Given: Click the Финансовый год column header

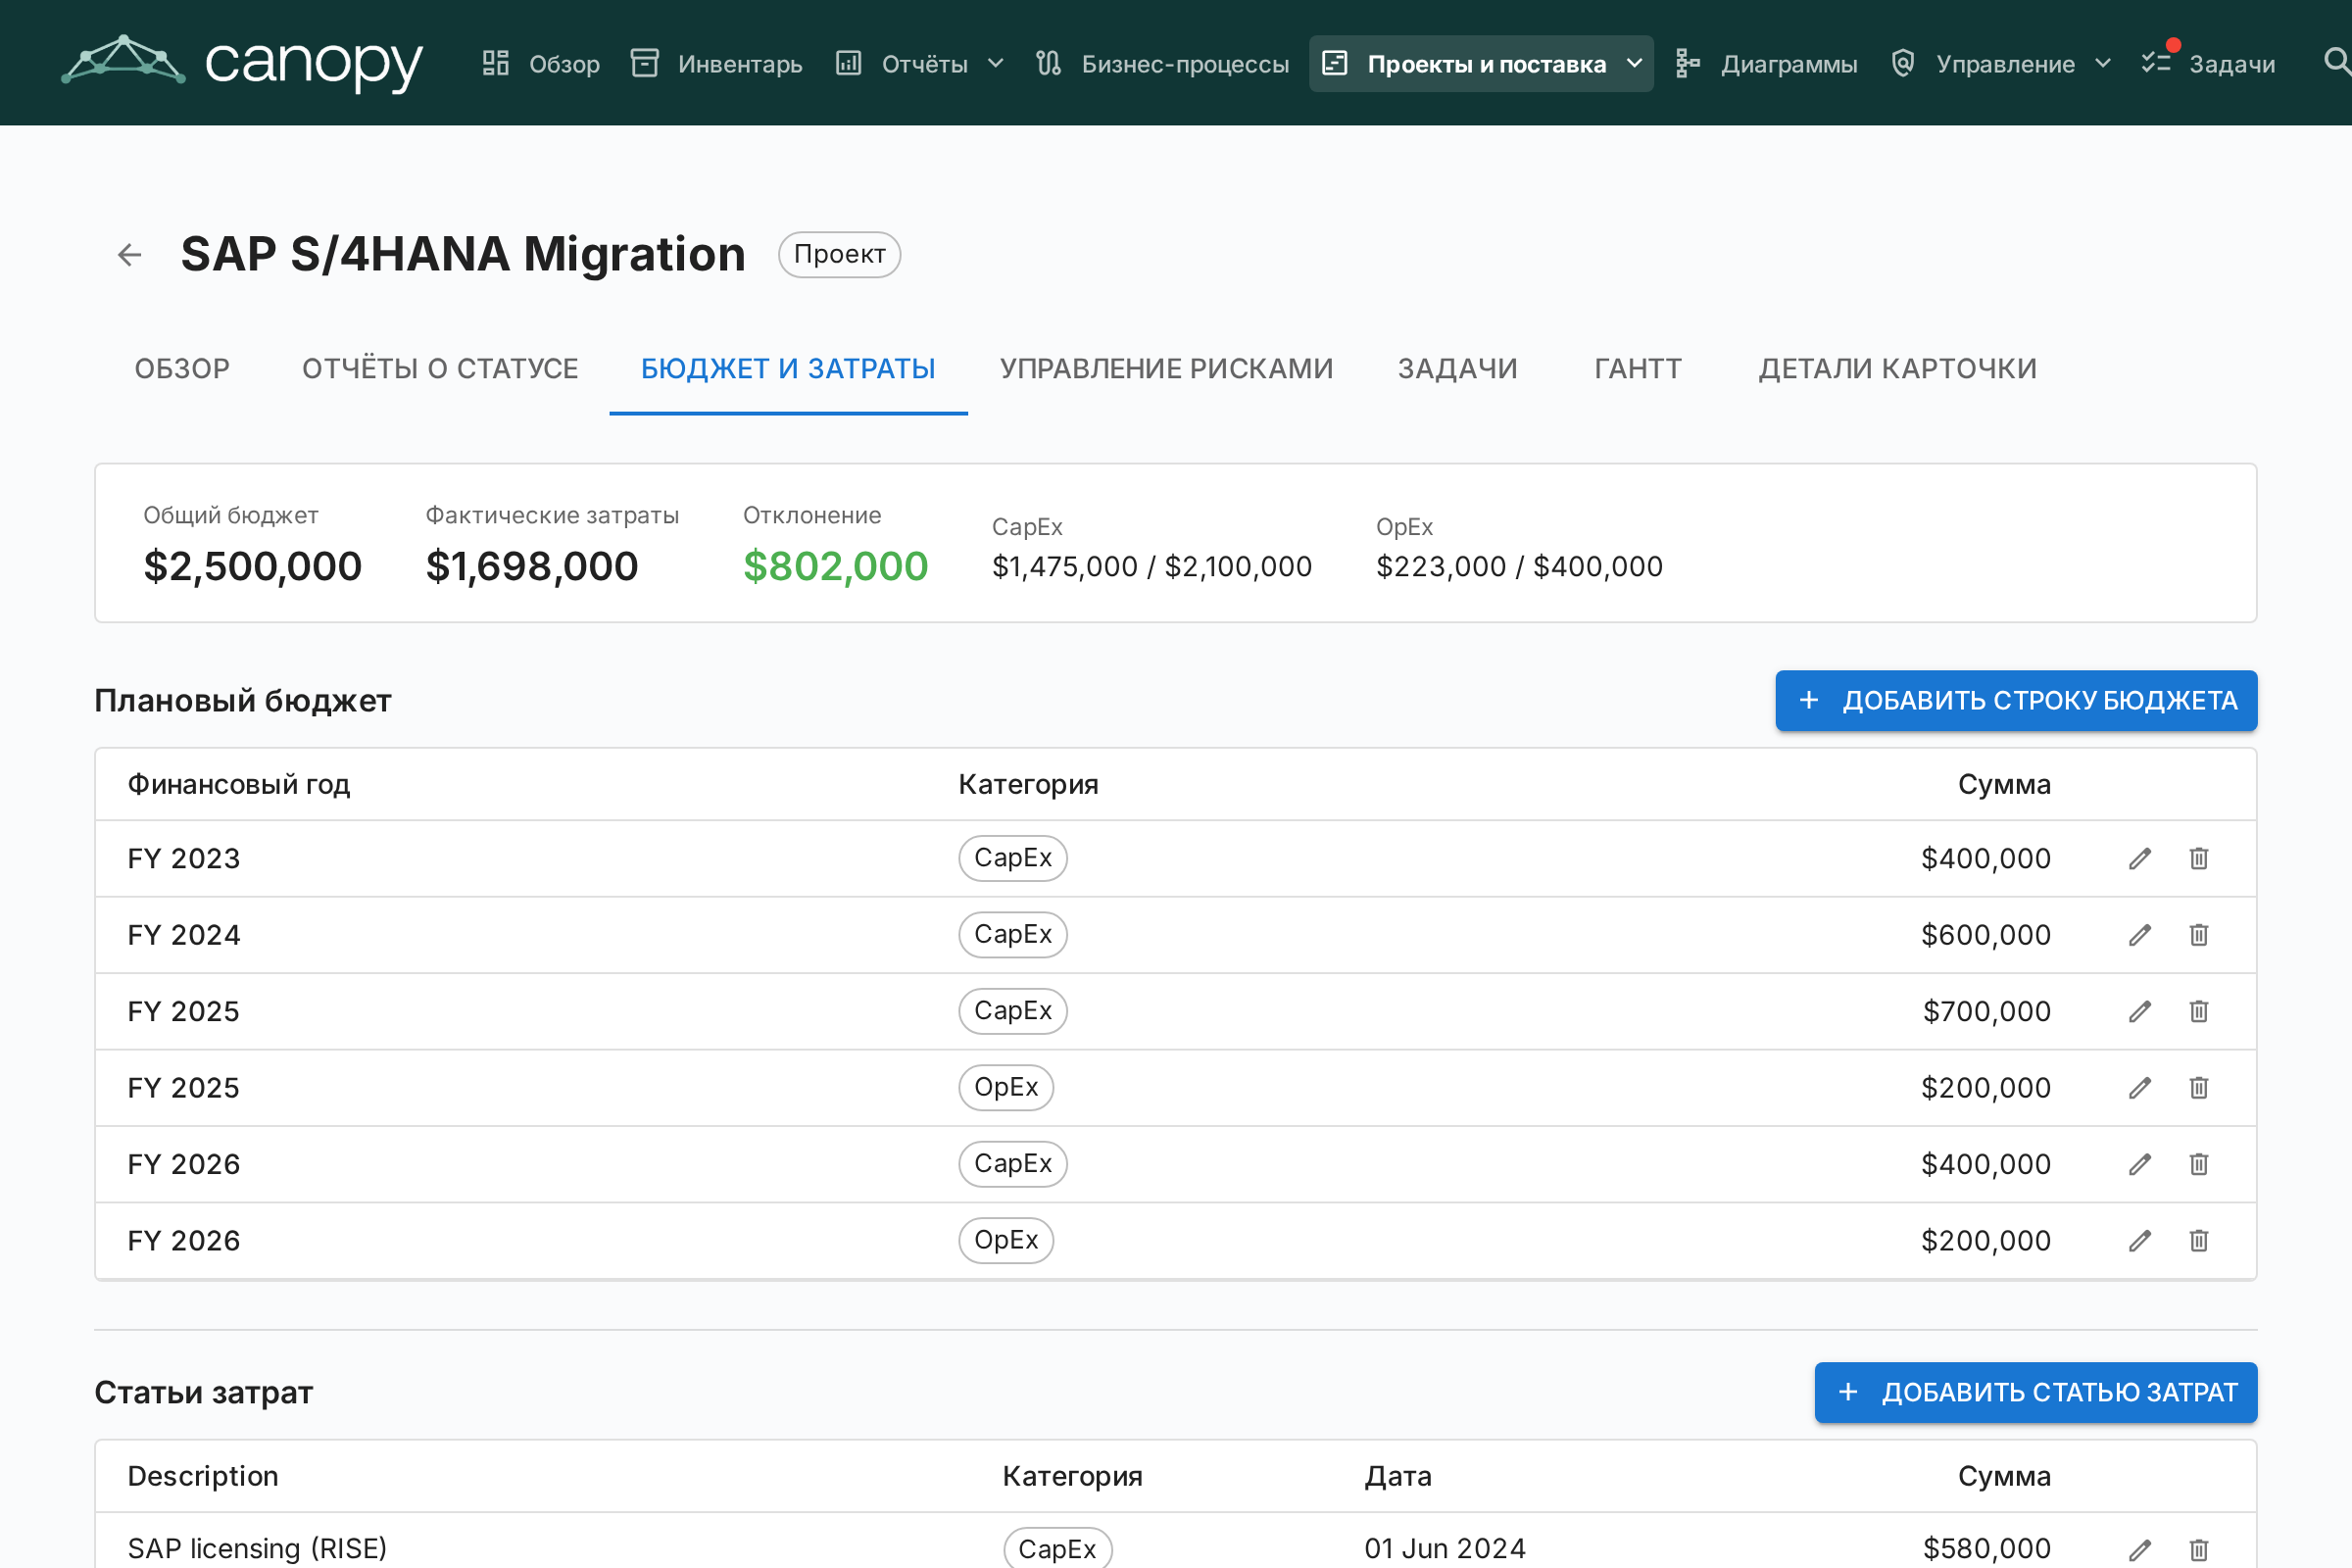Looking at the screenshot, I should tap(239, 785).
